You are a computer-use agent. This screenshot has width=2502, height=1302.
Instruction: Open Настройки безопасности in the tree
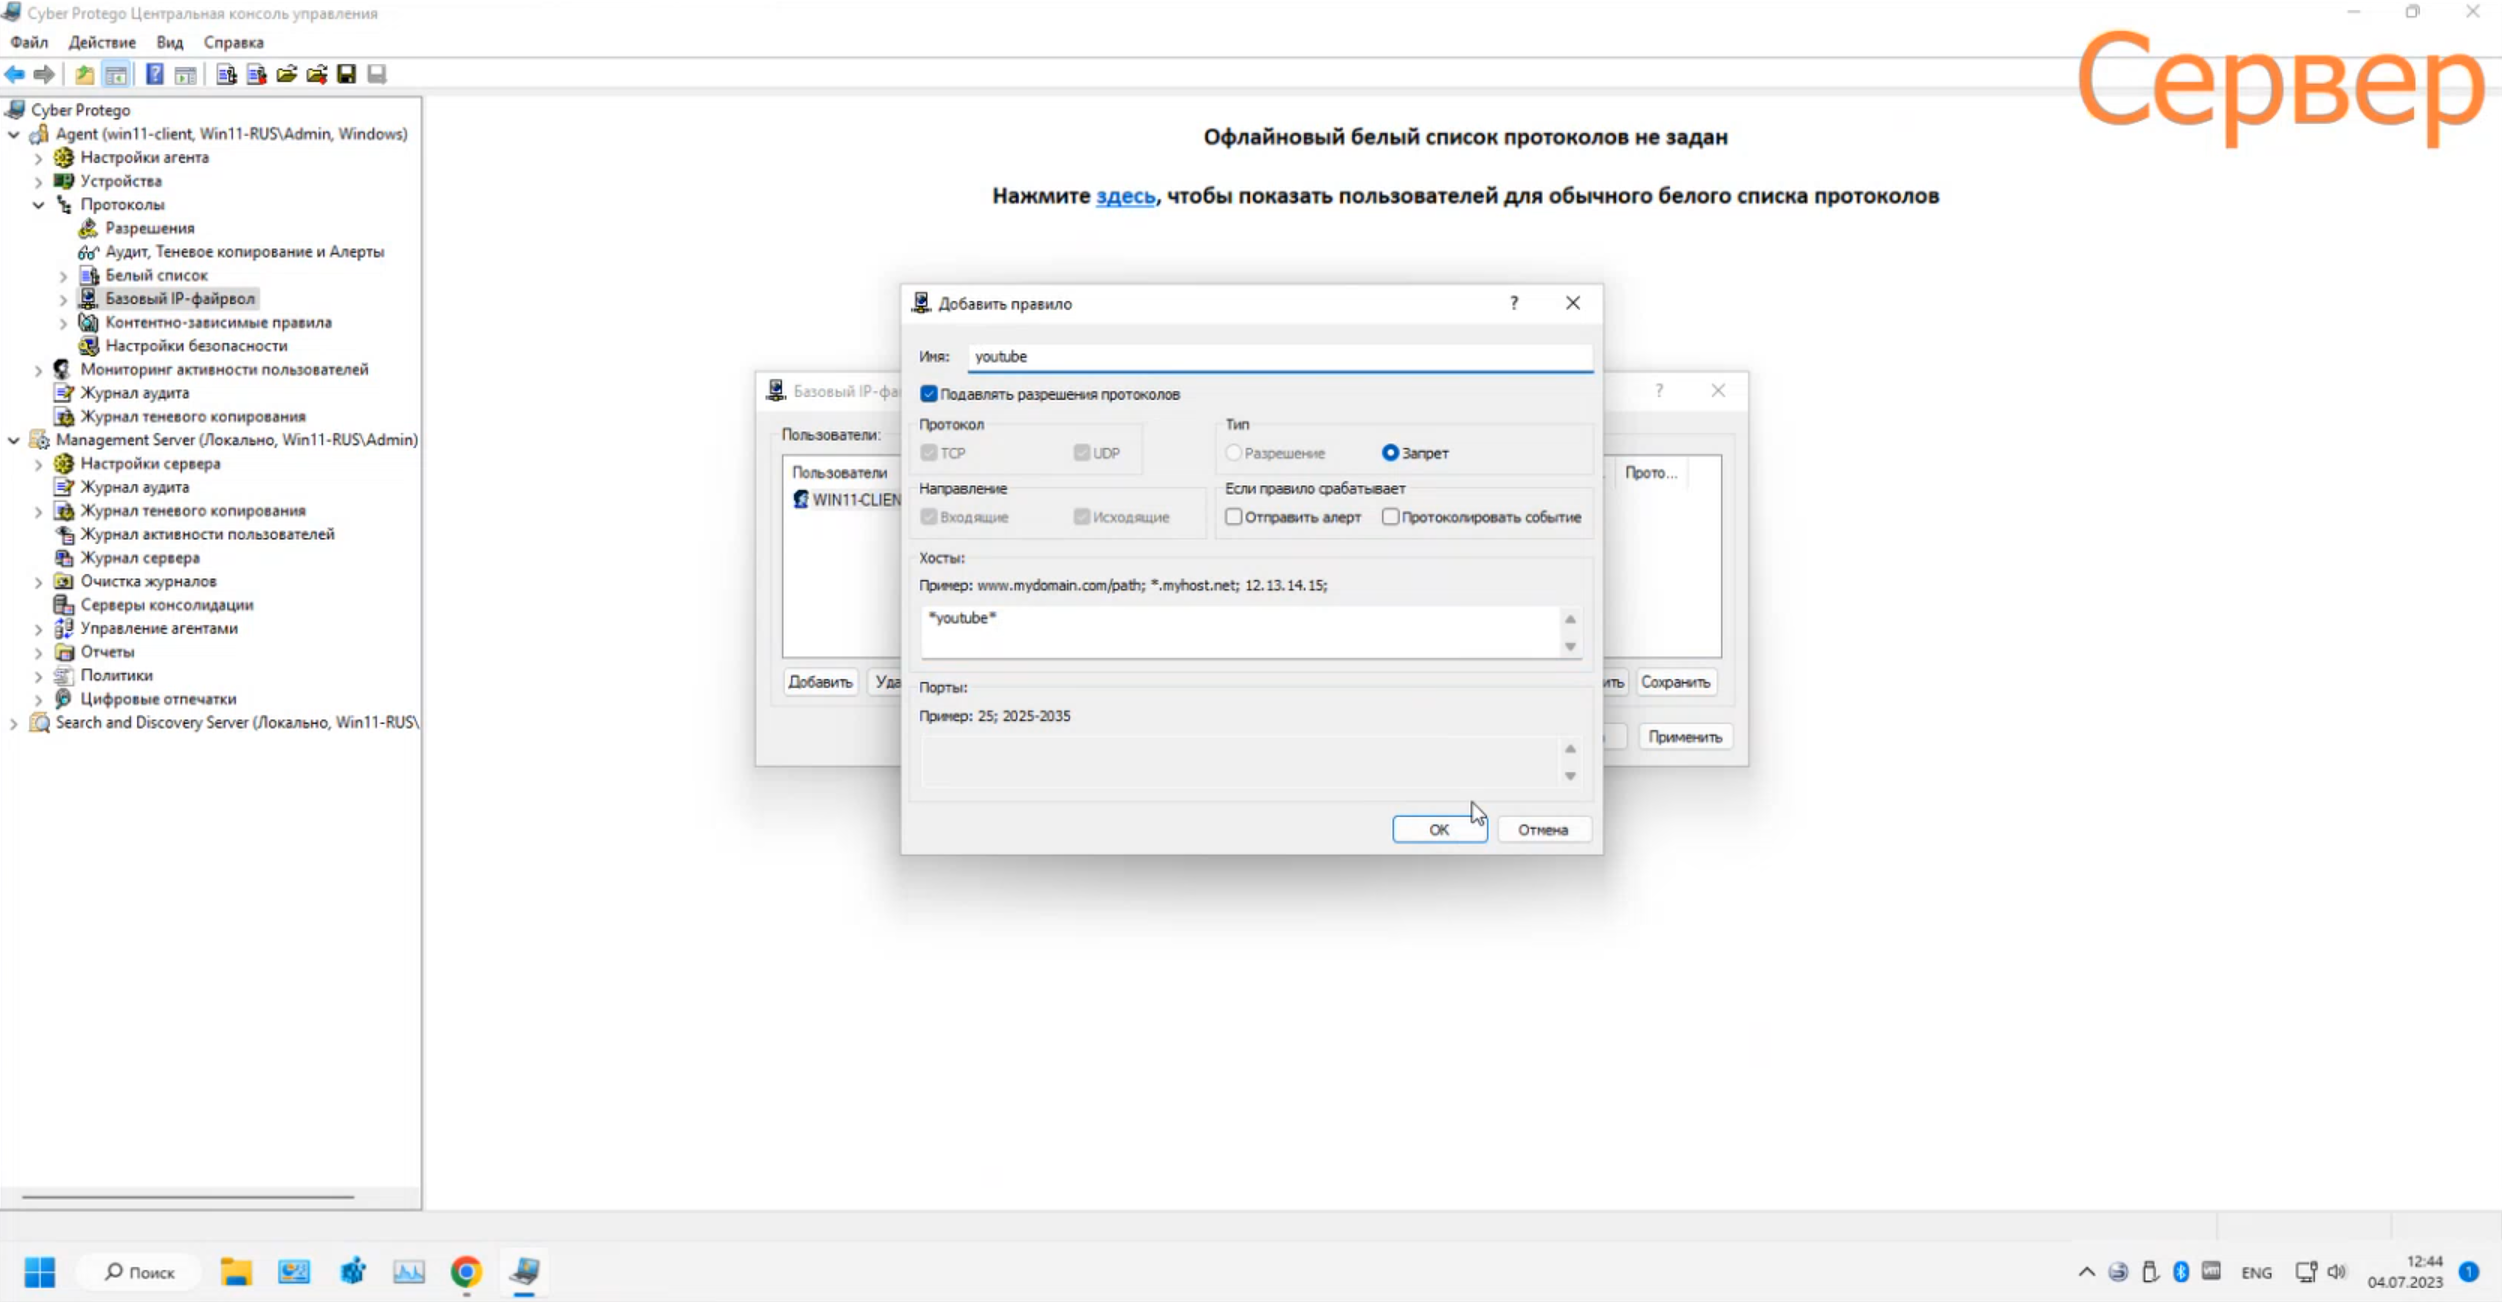pyautogui.click(x=196, y=345)
